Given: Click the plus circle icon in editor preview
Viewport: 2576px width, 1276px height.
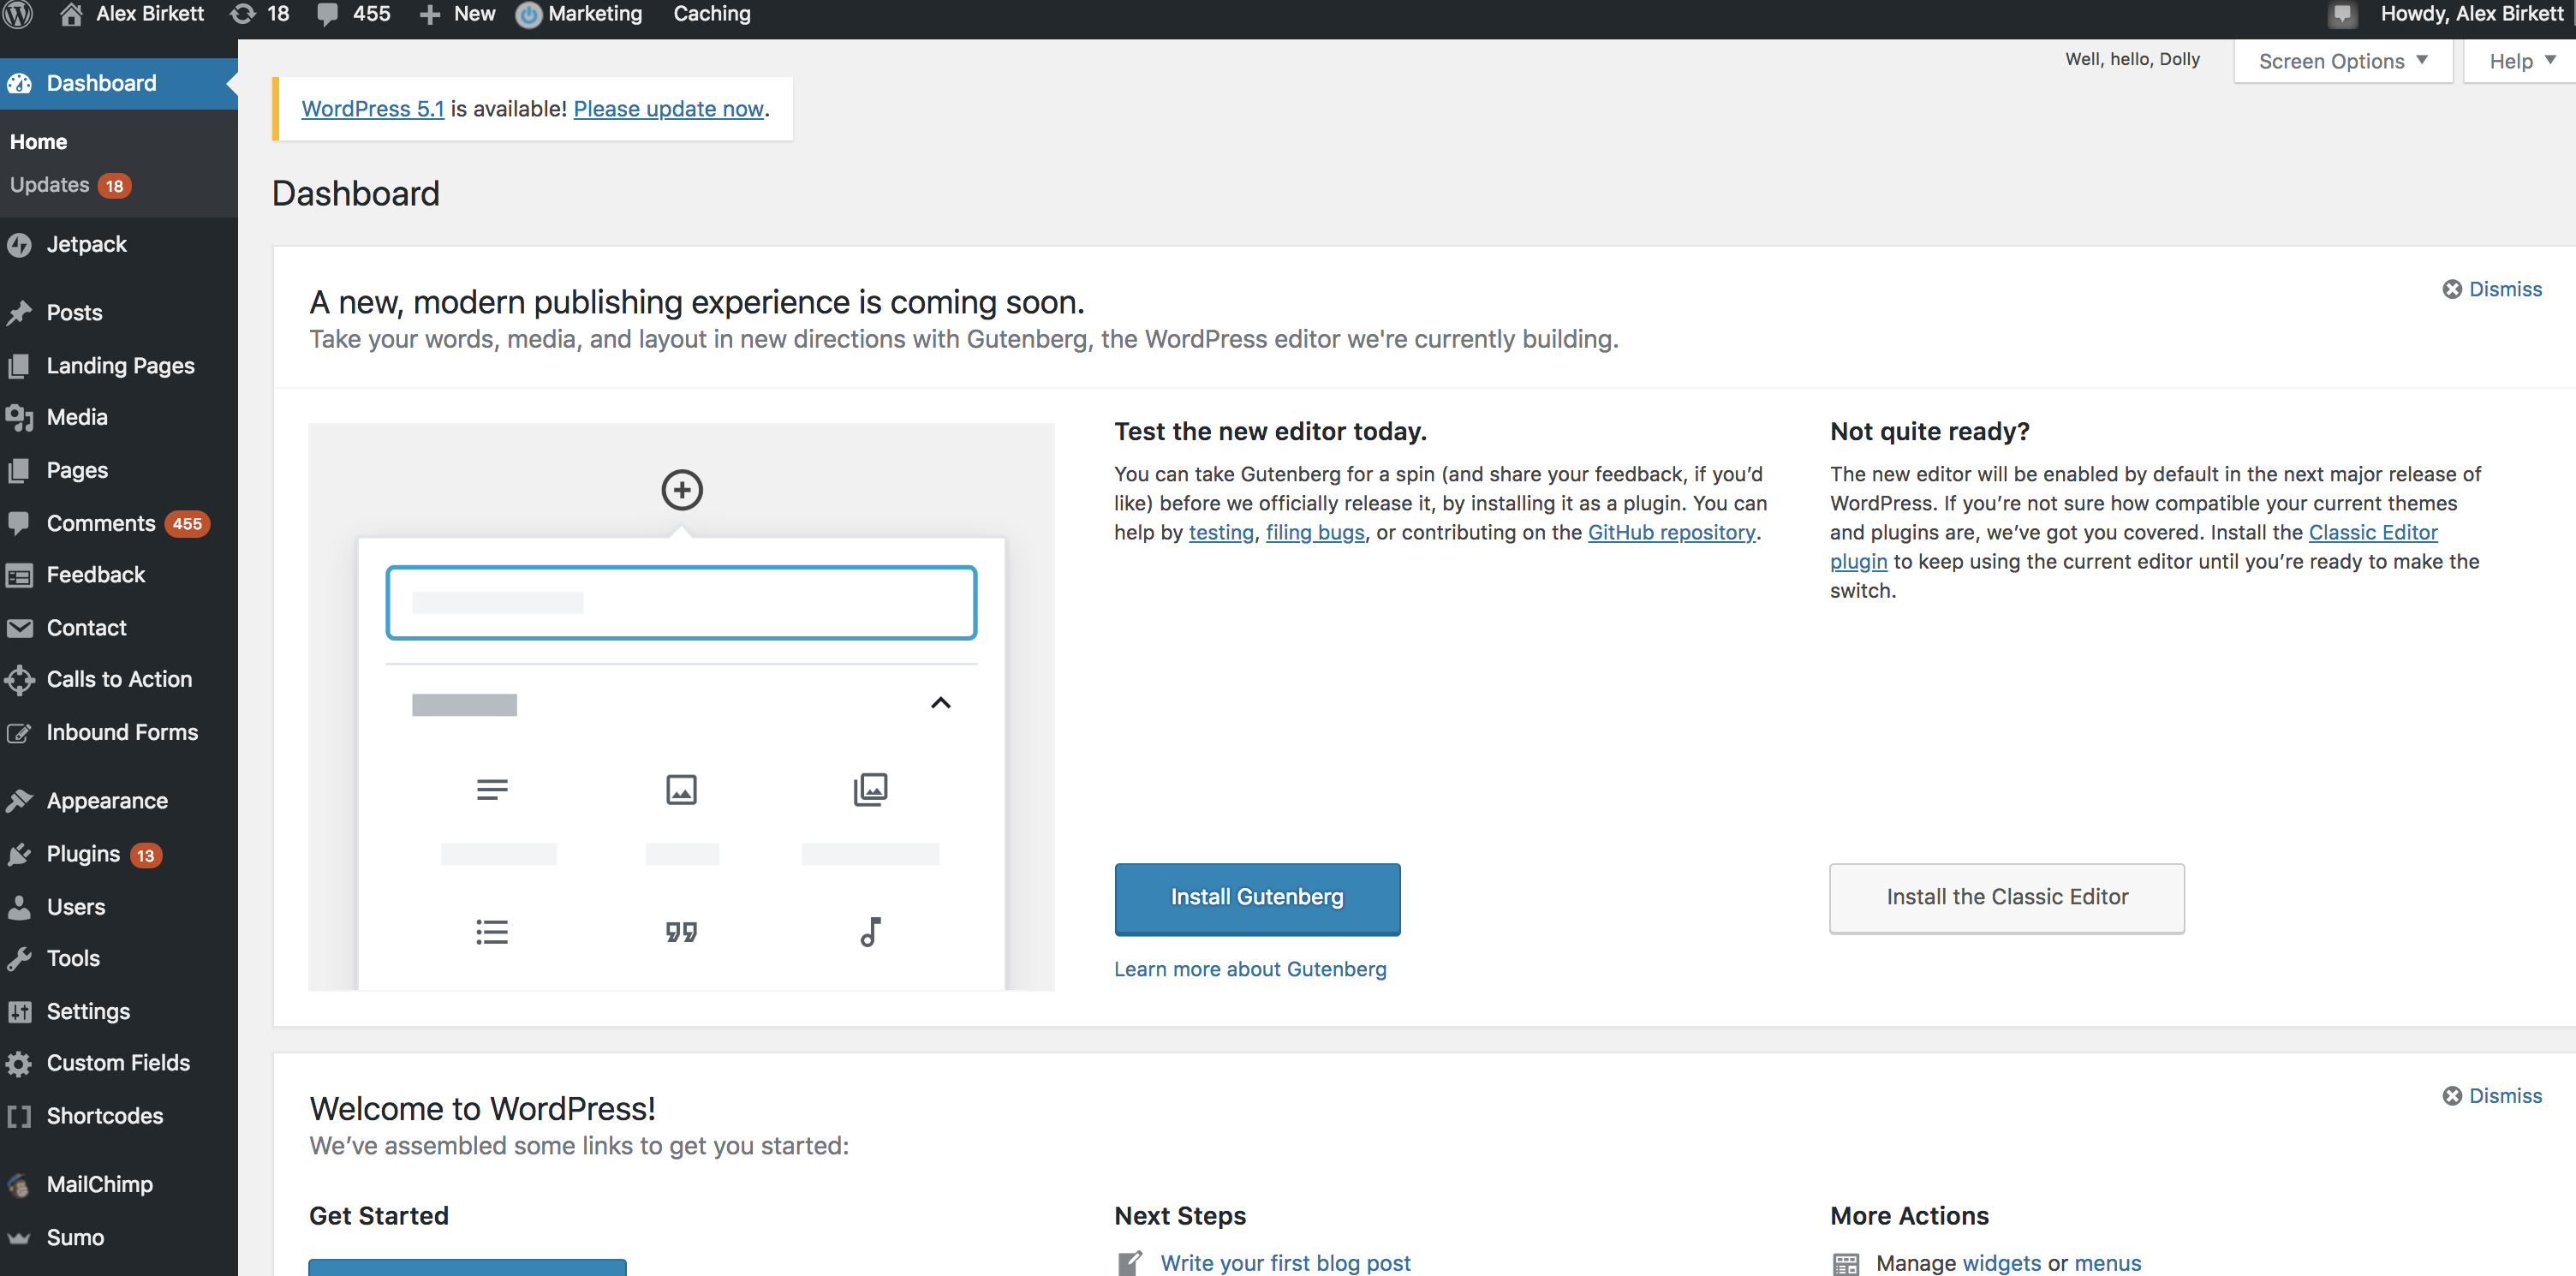Looking at the screenshot, I should pos(682,490).
